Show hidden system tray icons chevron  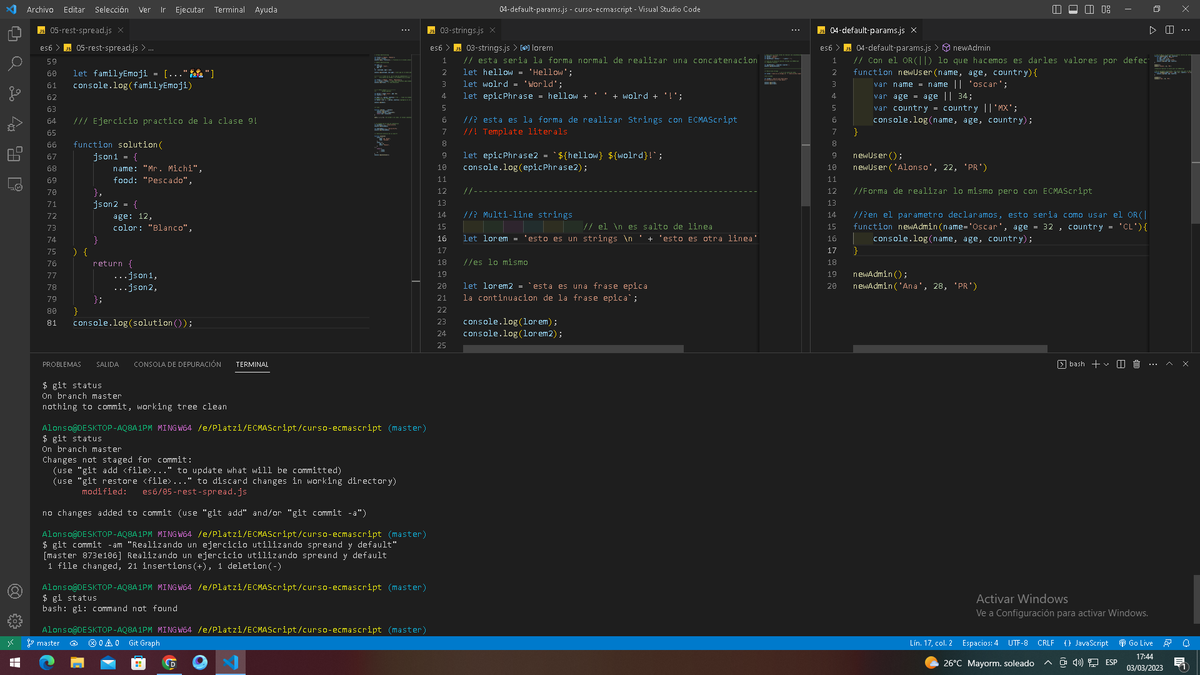point(1048,663)
